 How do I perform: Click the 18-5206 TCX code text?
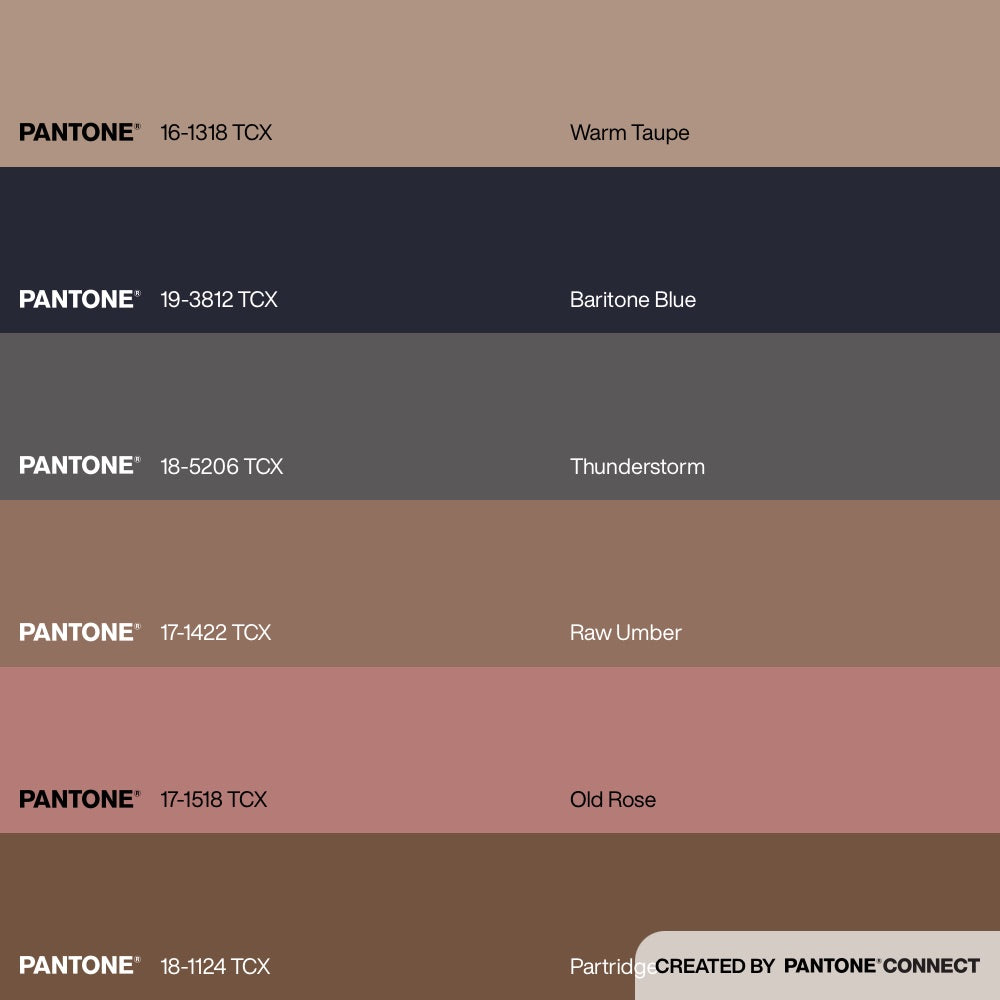pyautogui.click(x=221, y=466)
